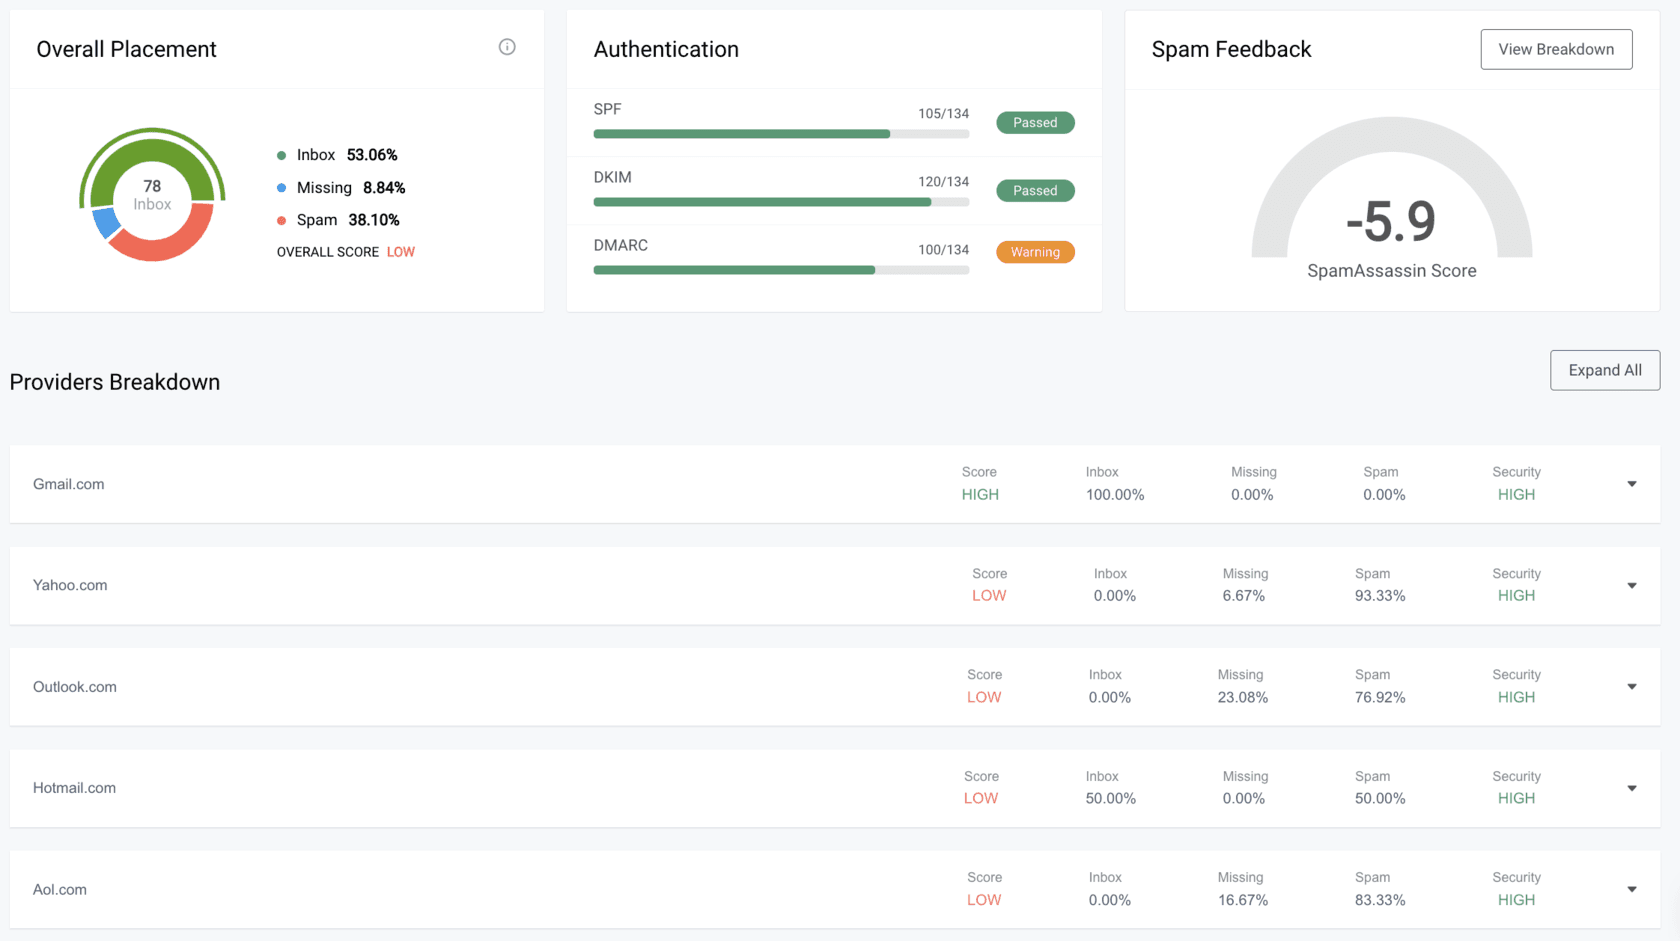Viewport: 1680px width, 941px height.
Task: Click the Authentication section header
Action: [666, 48]
